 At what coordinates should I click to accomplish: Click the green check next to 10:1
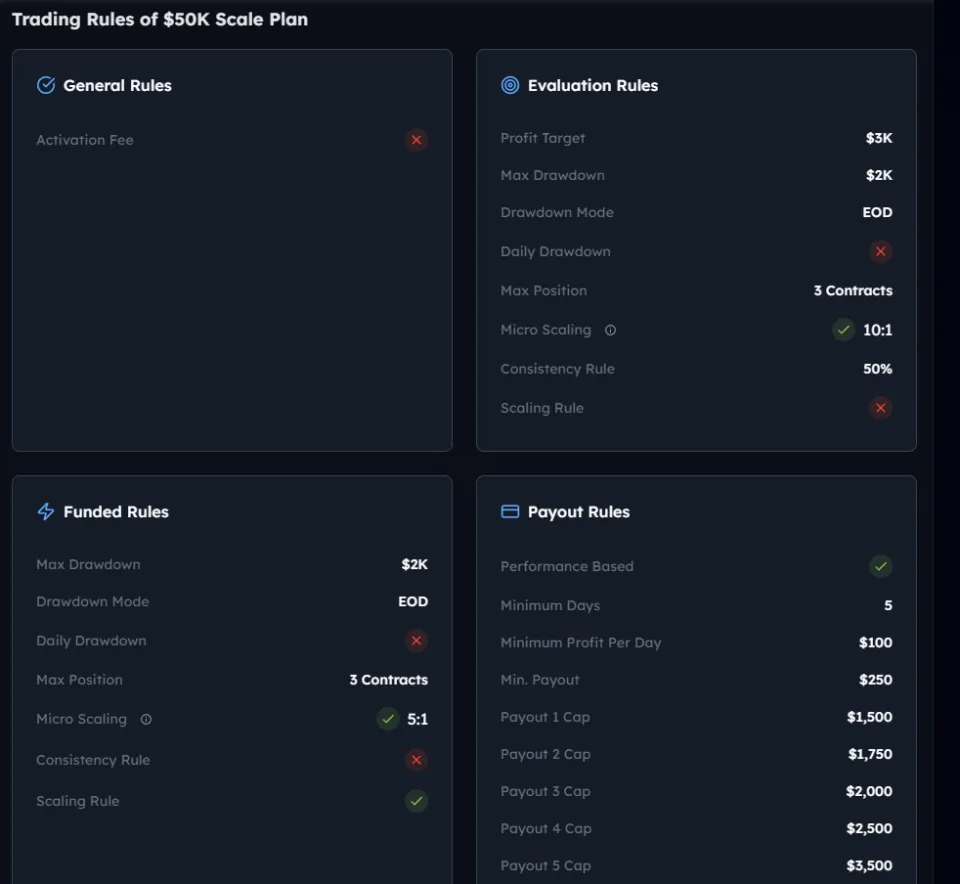coord(843,330)
